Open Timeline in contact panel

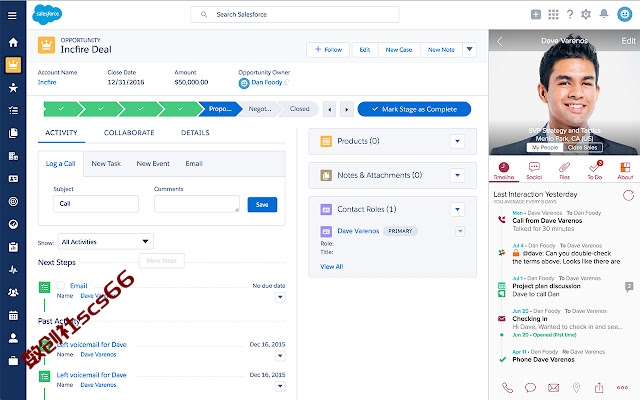click(504, 171)
